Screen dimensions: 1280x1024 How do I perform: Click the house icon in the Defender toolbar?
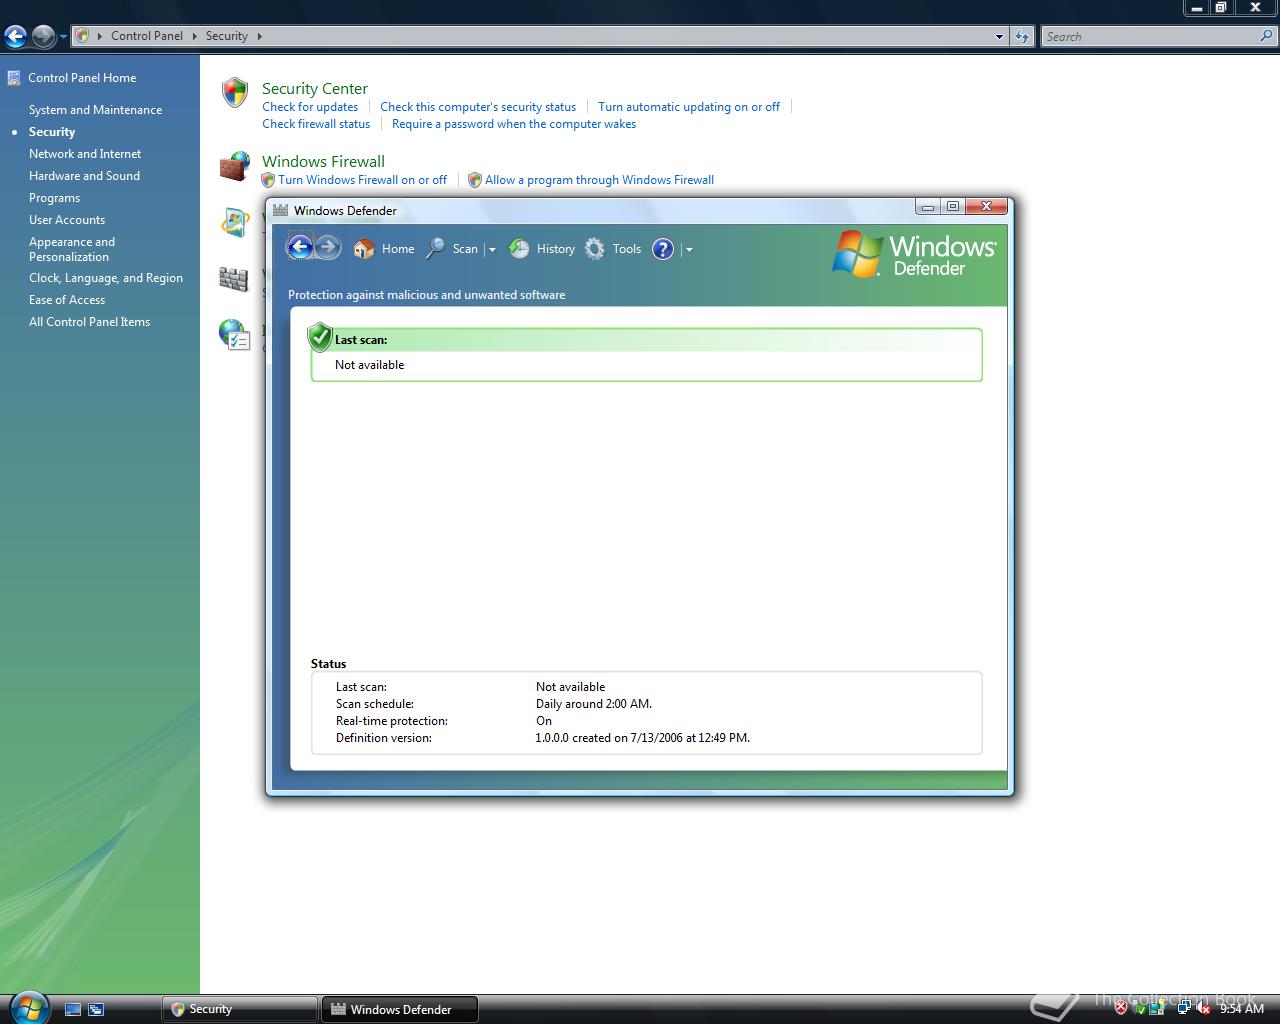(364, 249)
